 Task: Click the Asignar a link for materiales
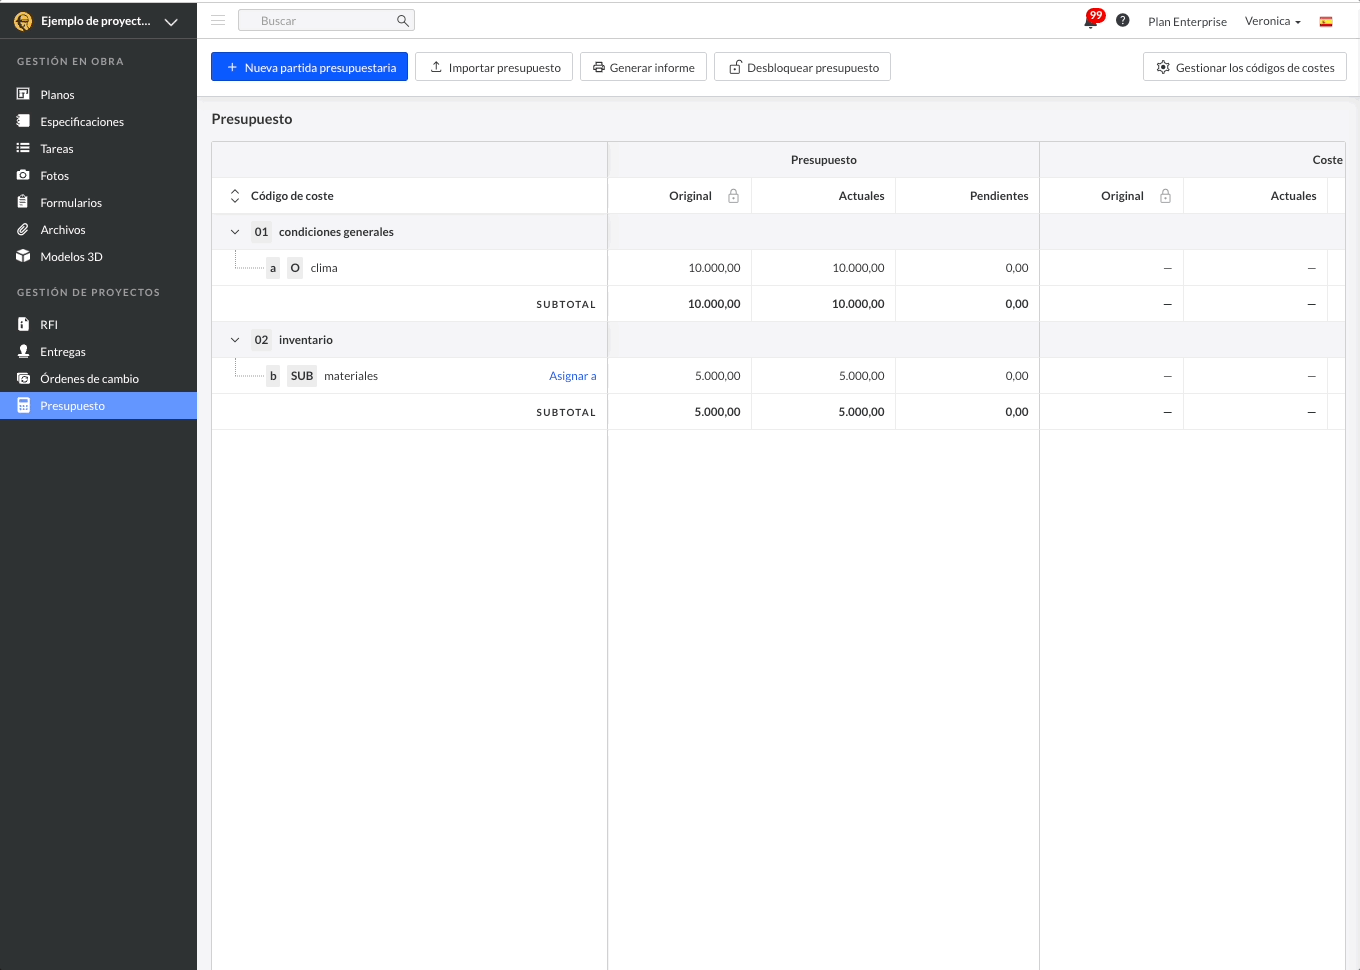pyautogui.click(x=572, y=376)
